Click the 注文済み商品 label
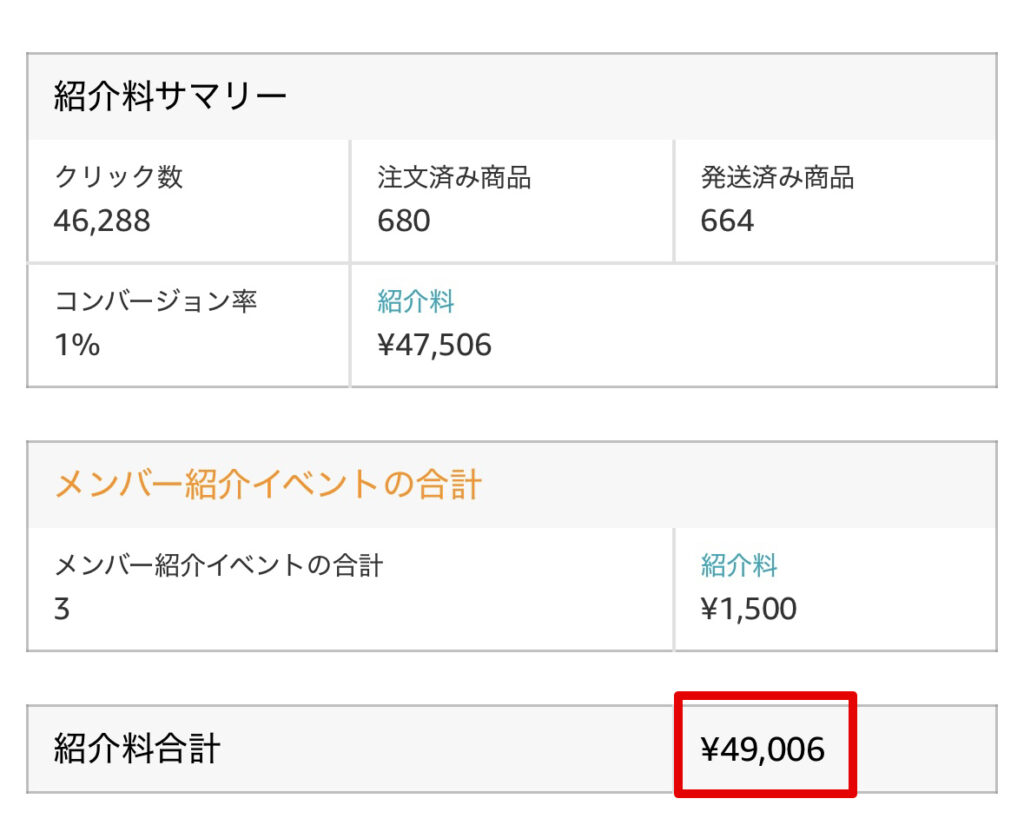Image resolution: width=1024 pixels, height=825 pixels. (454, 178)
